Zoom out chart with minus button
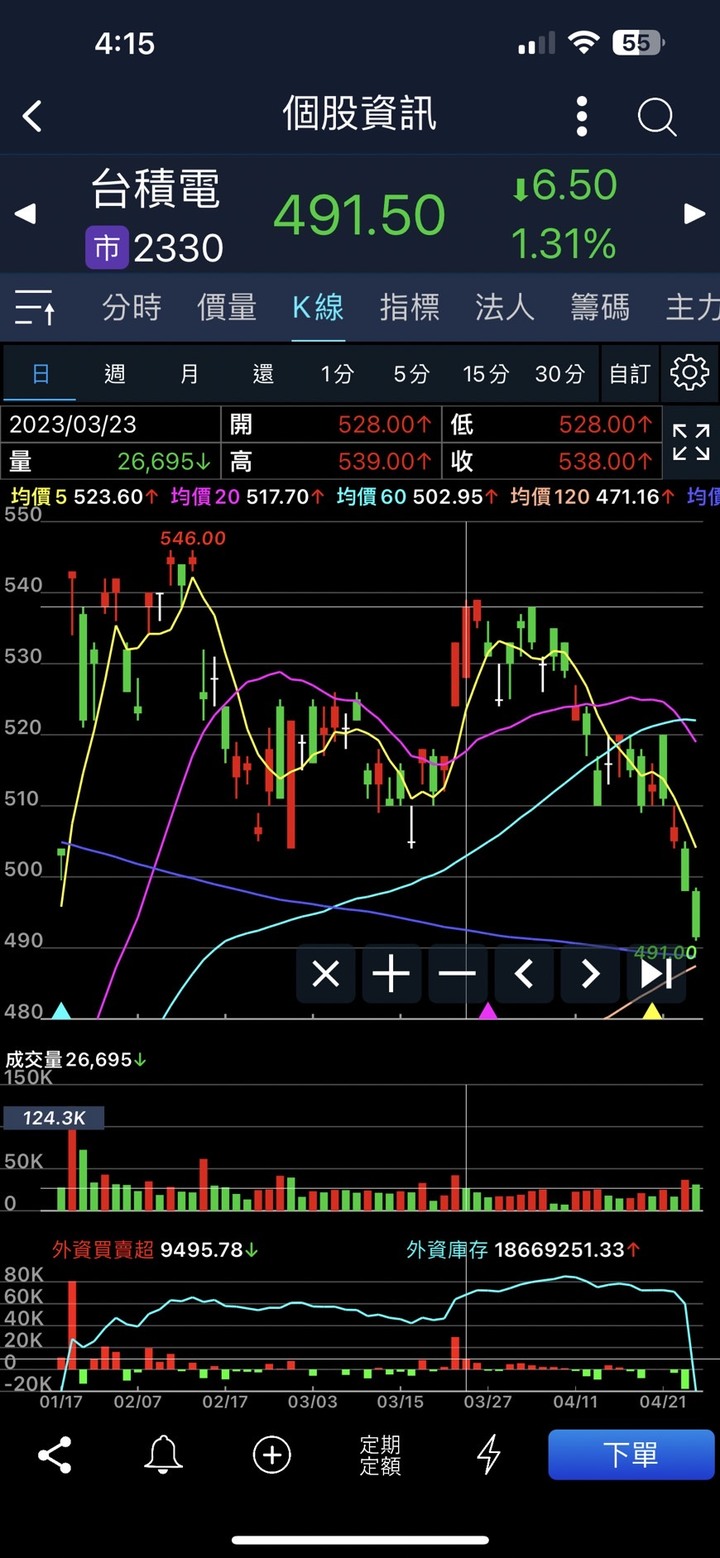 [457, 973]
